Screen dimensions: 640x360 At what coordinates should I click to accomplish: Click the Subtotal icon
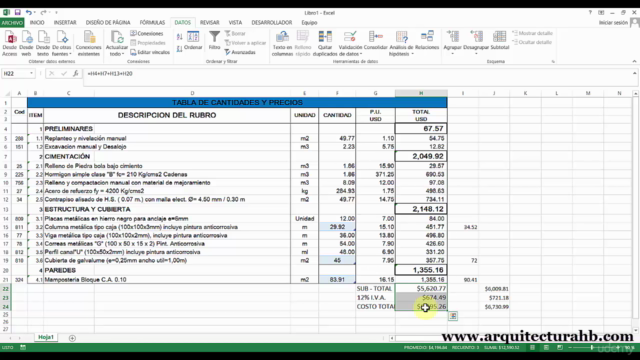point(500,37)
